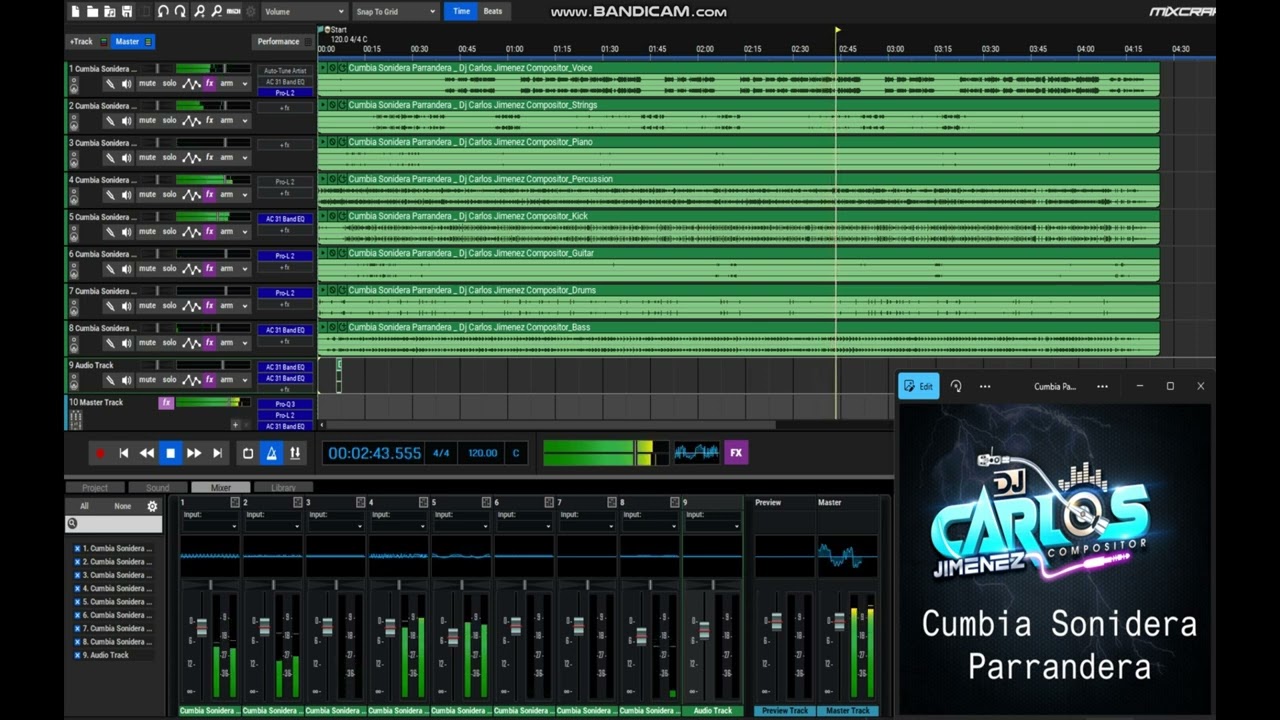Click the +Track button
Screen dimensions: 1280x720
pos(81,42)
